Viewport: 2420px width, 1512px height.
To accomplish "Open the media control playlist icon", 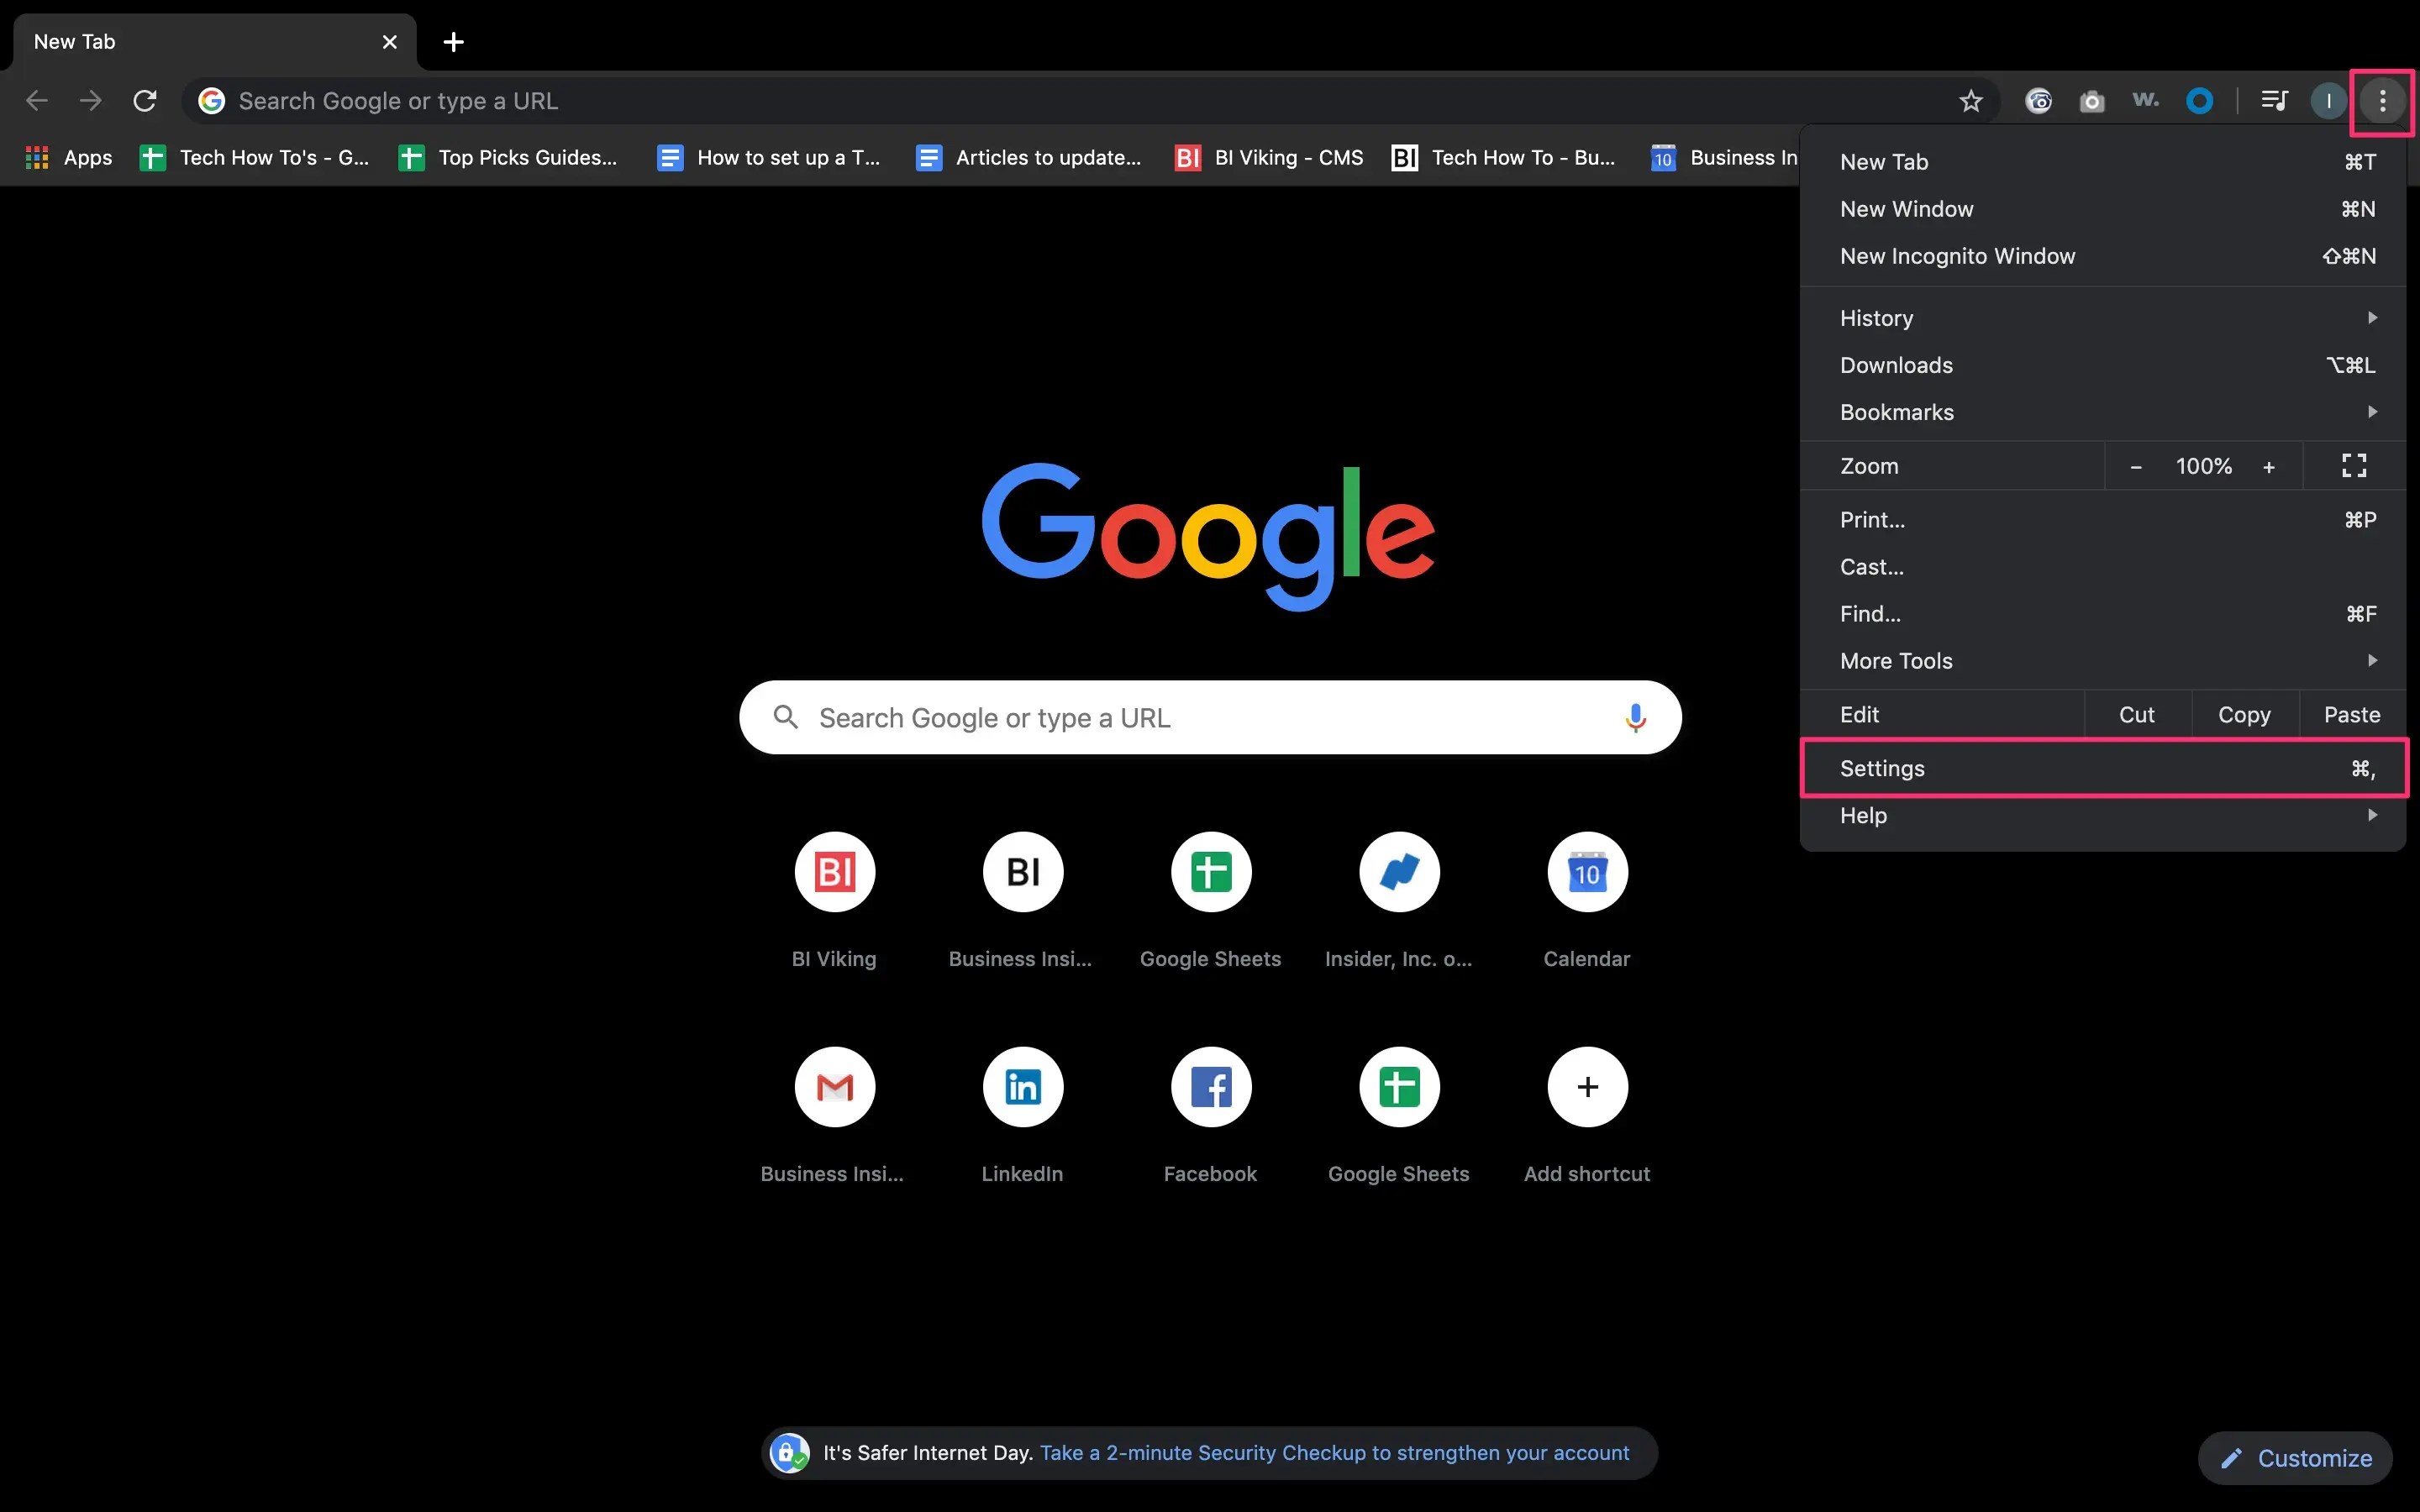I will pos(2274,101).
